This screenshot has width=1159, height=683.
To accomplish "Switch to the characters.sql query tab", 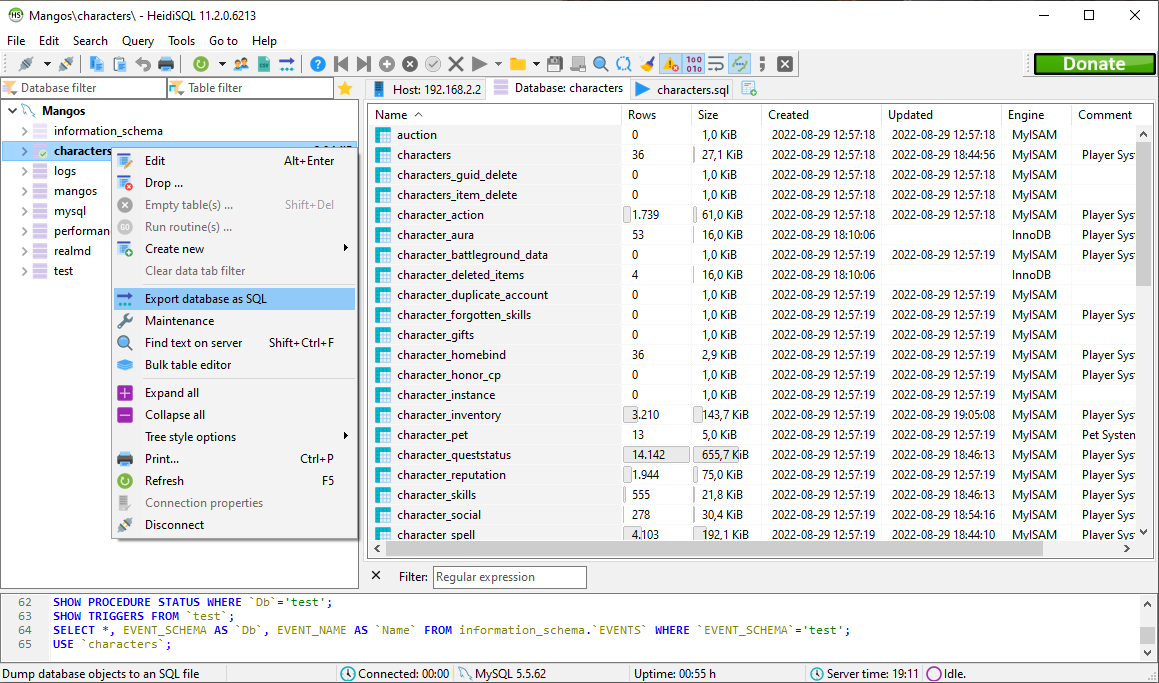I will 683,89.
